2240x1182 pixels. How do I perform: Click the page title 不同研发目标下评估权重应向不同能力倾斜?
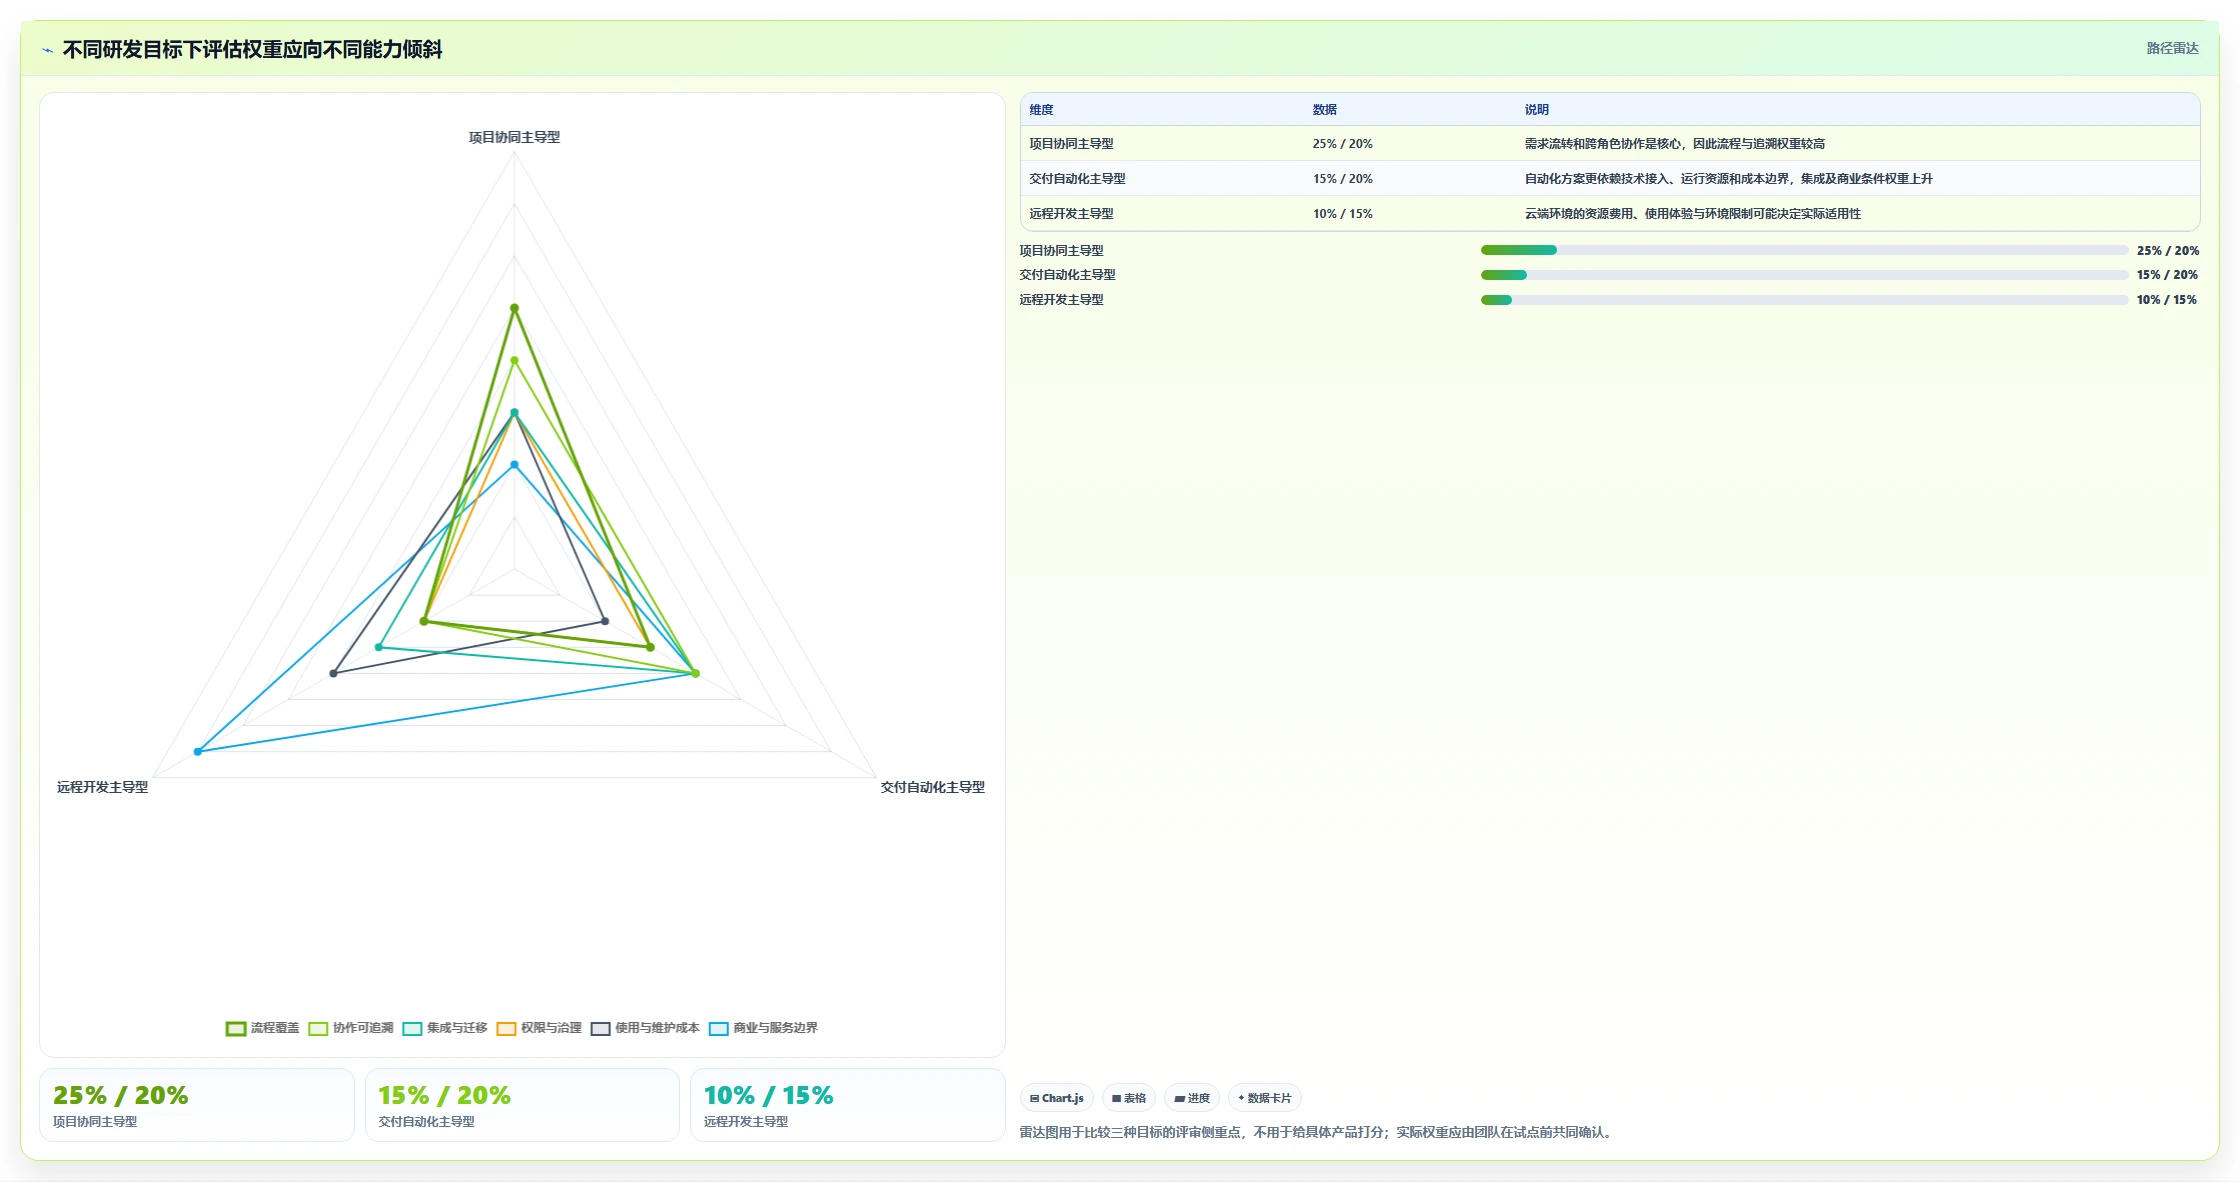[252, 49]
